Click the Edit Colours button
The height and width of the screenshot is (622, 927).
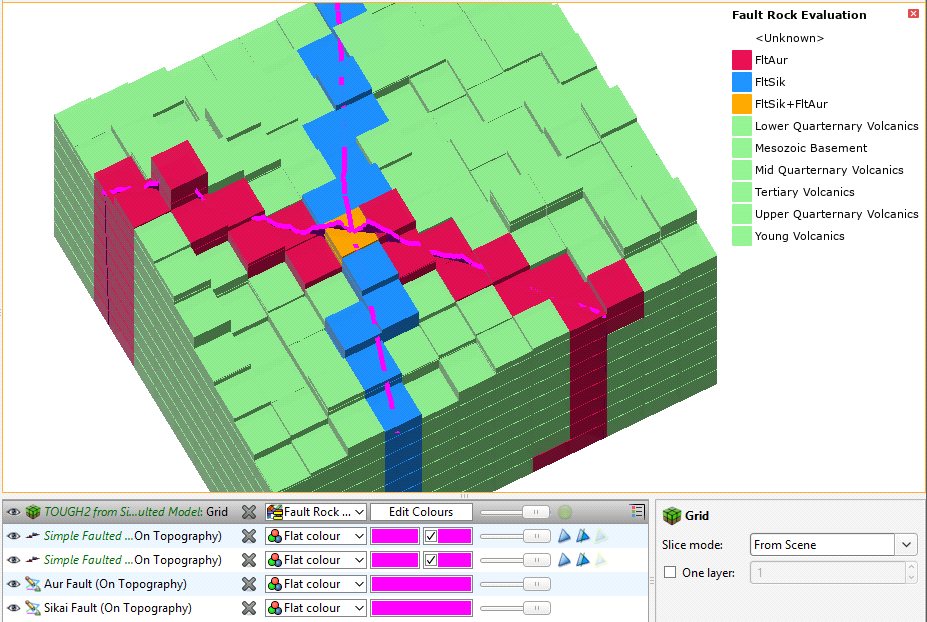pos(421,512)
